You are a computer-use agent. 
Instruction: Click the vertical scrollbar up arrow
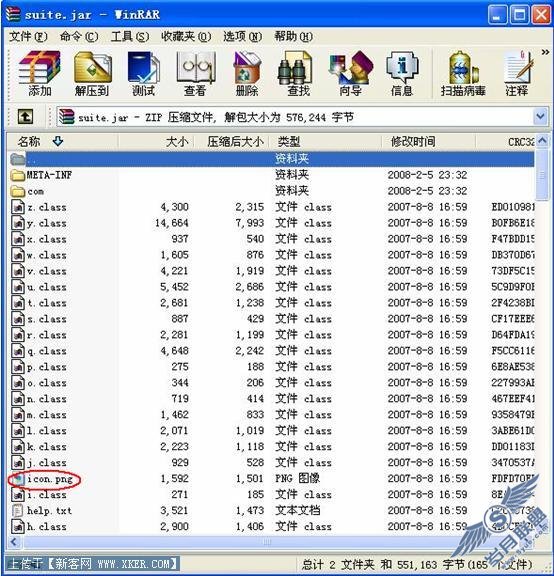point(542,141)
